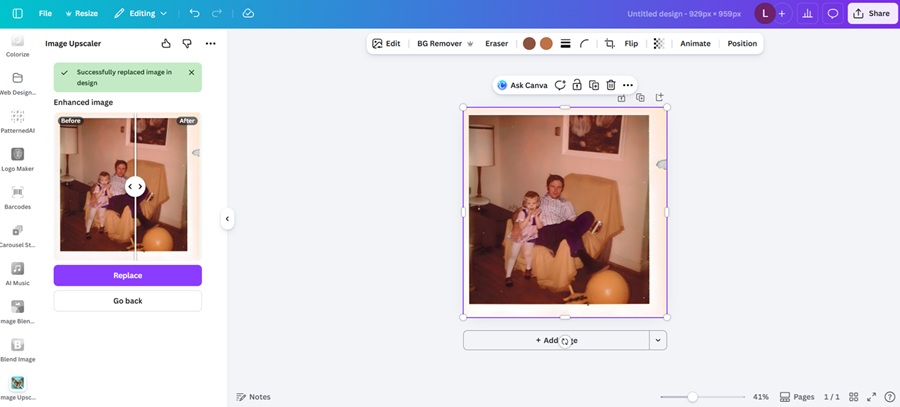Click the Ask Canva button
This screenshot has width=900, height=407.
522,85
